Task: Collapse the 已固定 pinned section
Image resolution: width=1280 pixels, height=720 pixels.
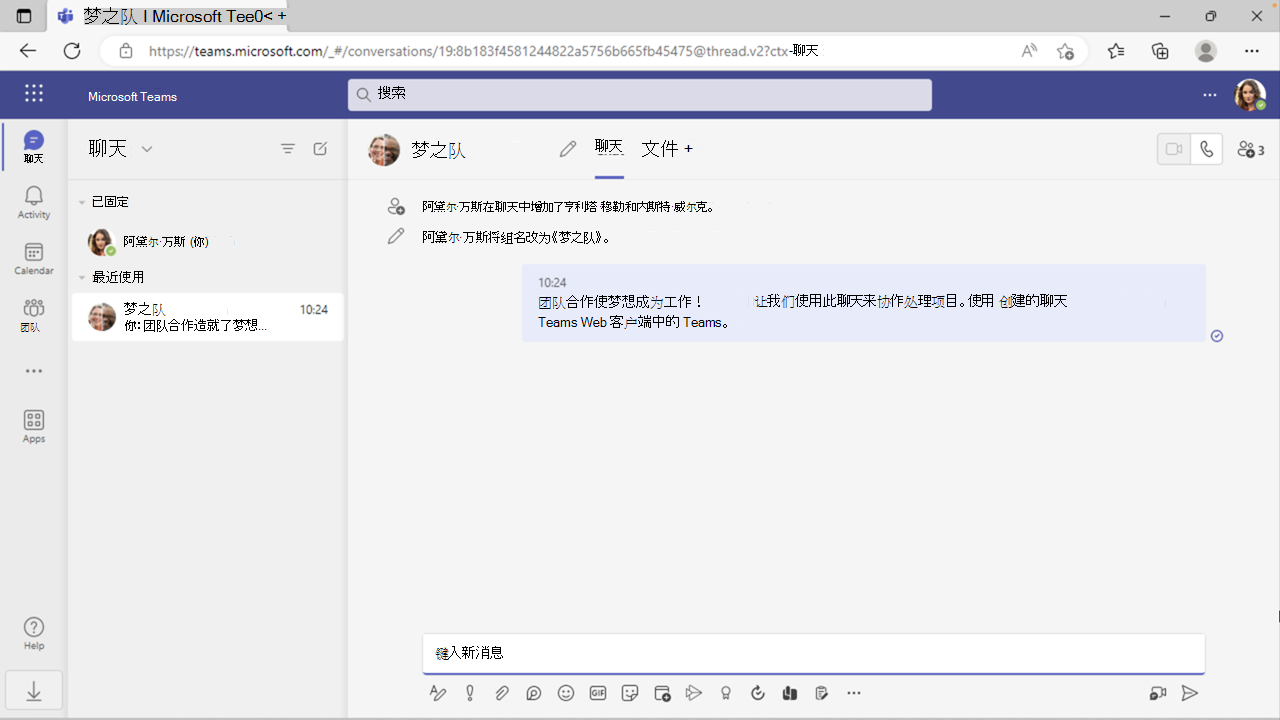Action: pyautogui.click(x=82, y=202)
